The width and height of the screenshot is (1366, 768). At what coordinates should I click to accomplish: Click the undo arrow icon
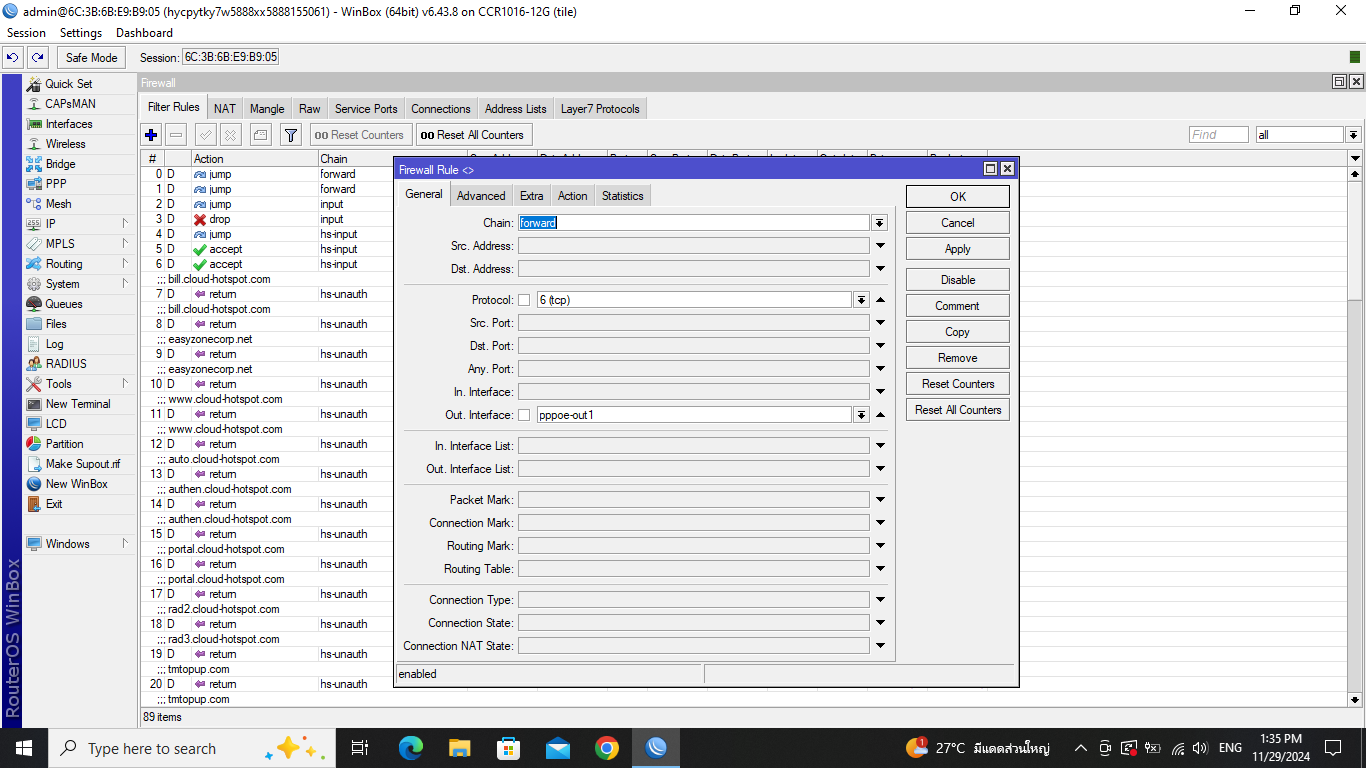pos(14,58)
